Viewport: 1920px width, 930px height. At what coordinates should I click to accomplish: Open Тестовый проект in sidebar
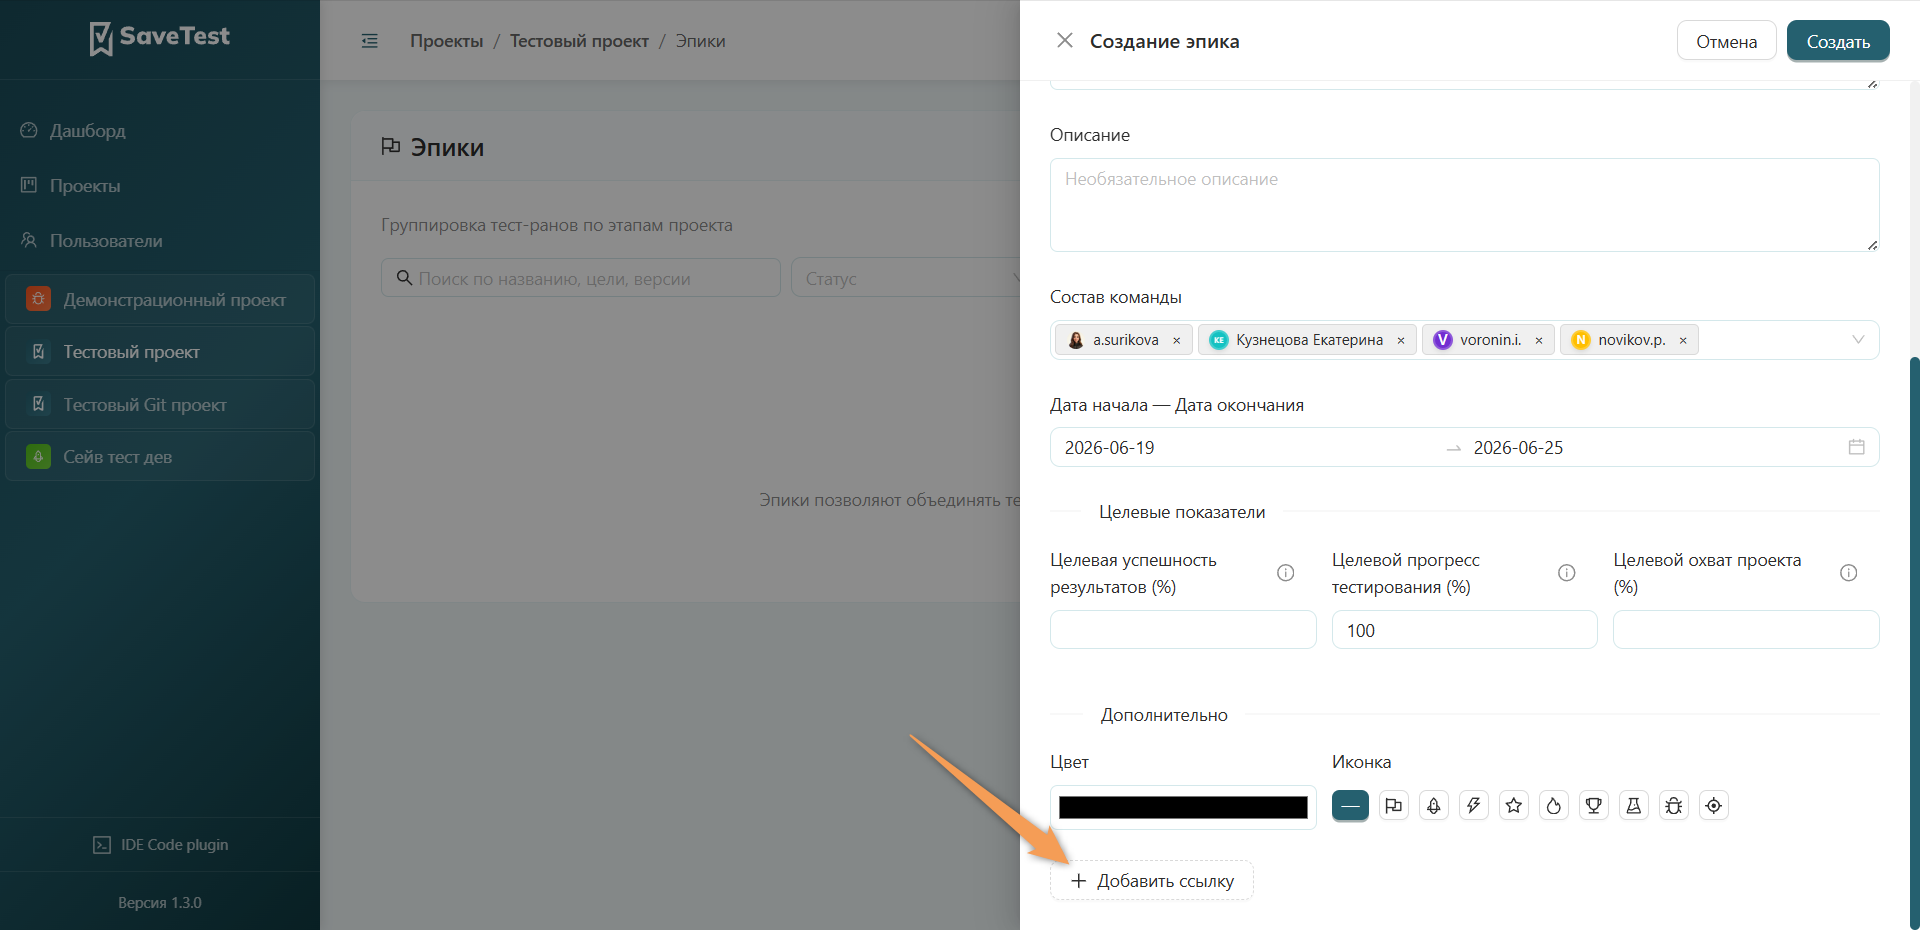[x=160, y=352]
